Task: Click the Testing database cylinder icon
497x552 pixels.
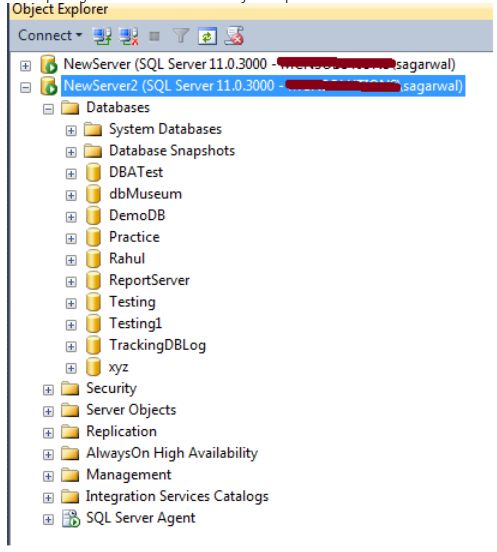Action: click(93, 302)
